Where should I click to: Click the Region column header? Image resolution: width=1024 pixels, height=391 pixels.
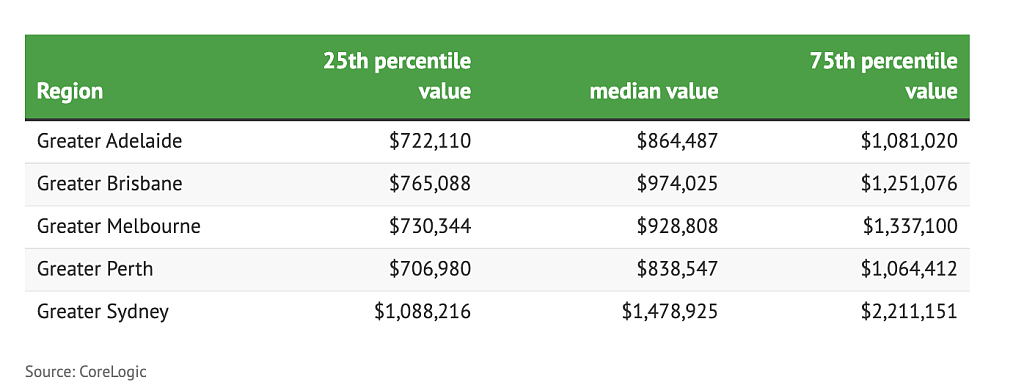point(70,91)
